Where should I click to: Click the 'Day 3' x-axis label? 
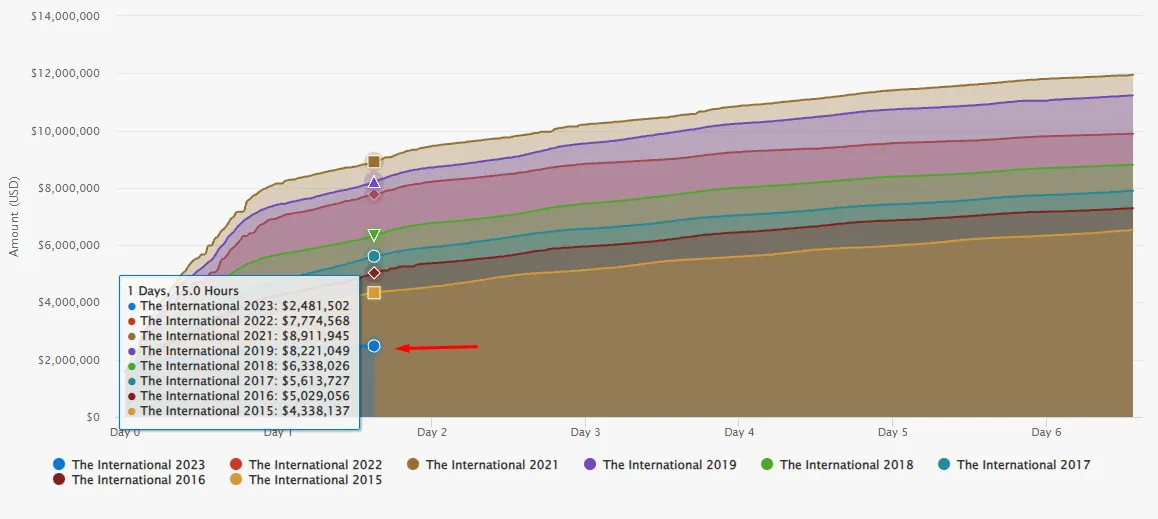click(x=585, y=432)
